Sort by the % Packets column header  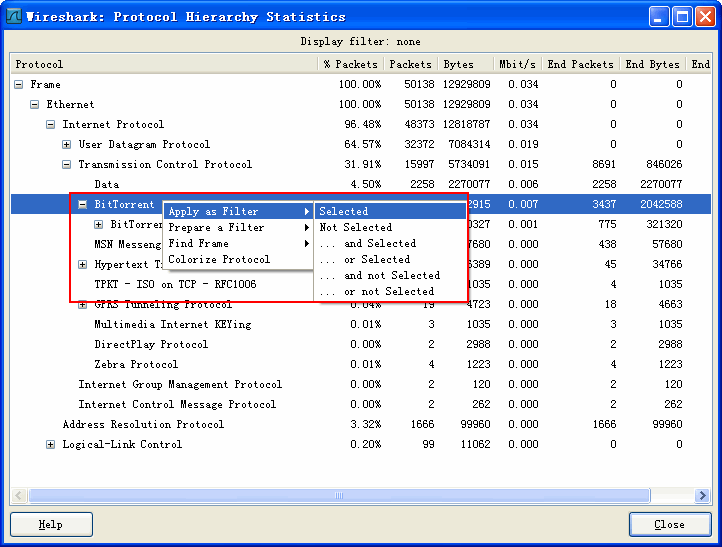tap(350, 65)
